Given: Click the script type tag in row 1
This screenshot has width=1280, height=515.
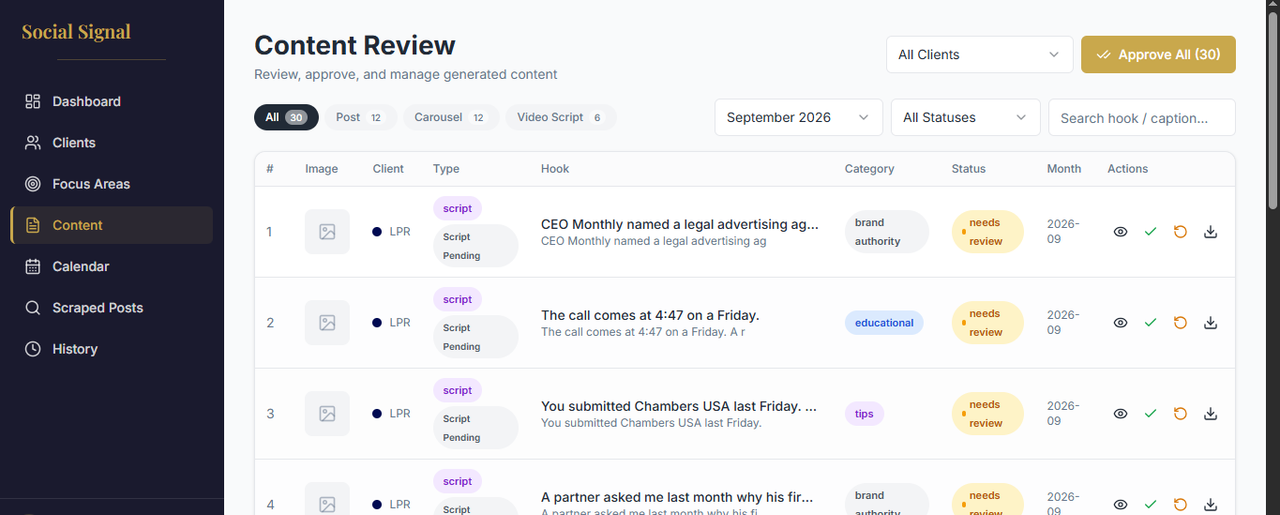Looking at the screenshot, I should [457, 209].
